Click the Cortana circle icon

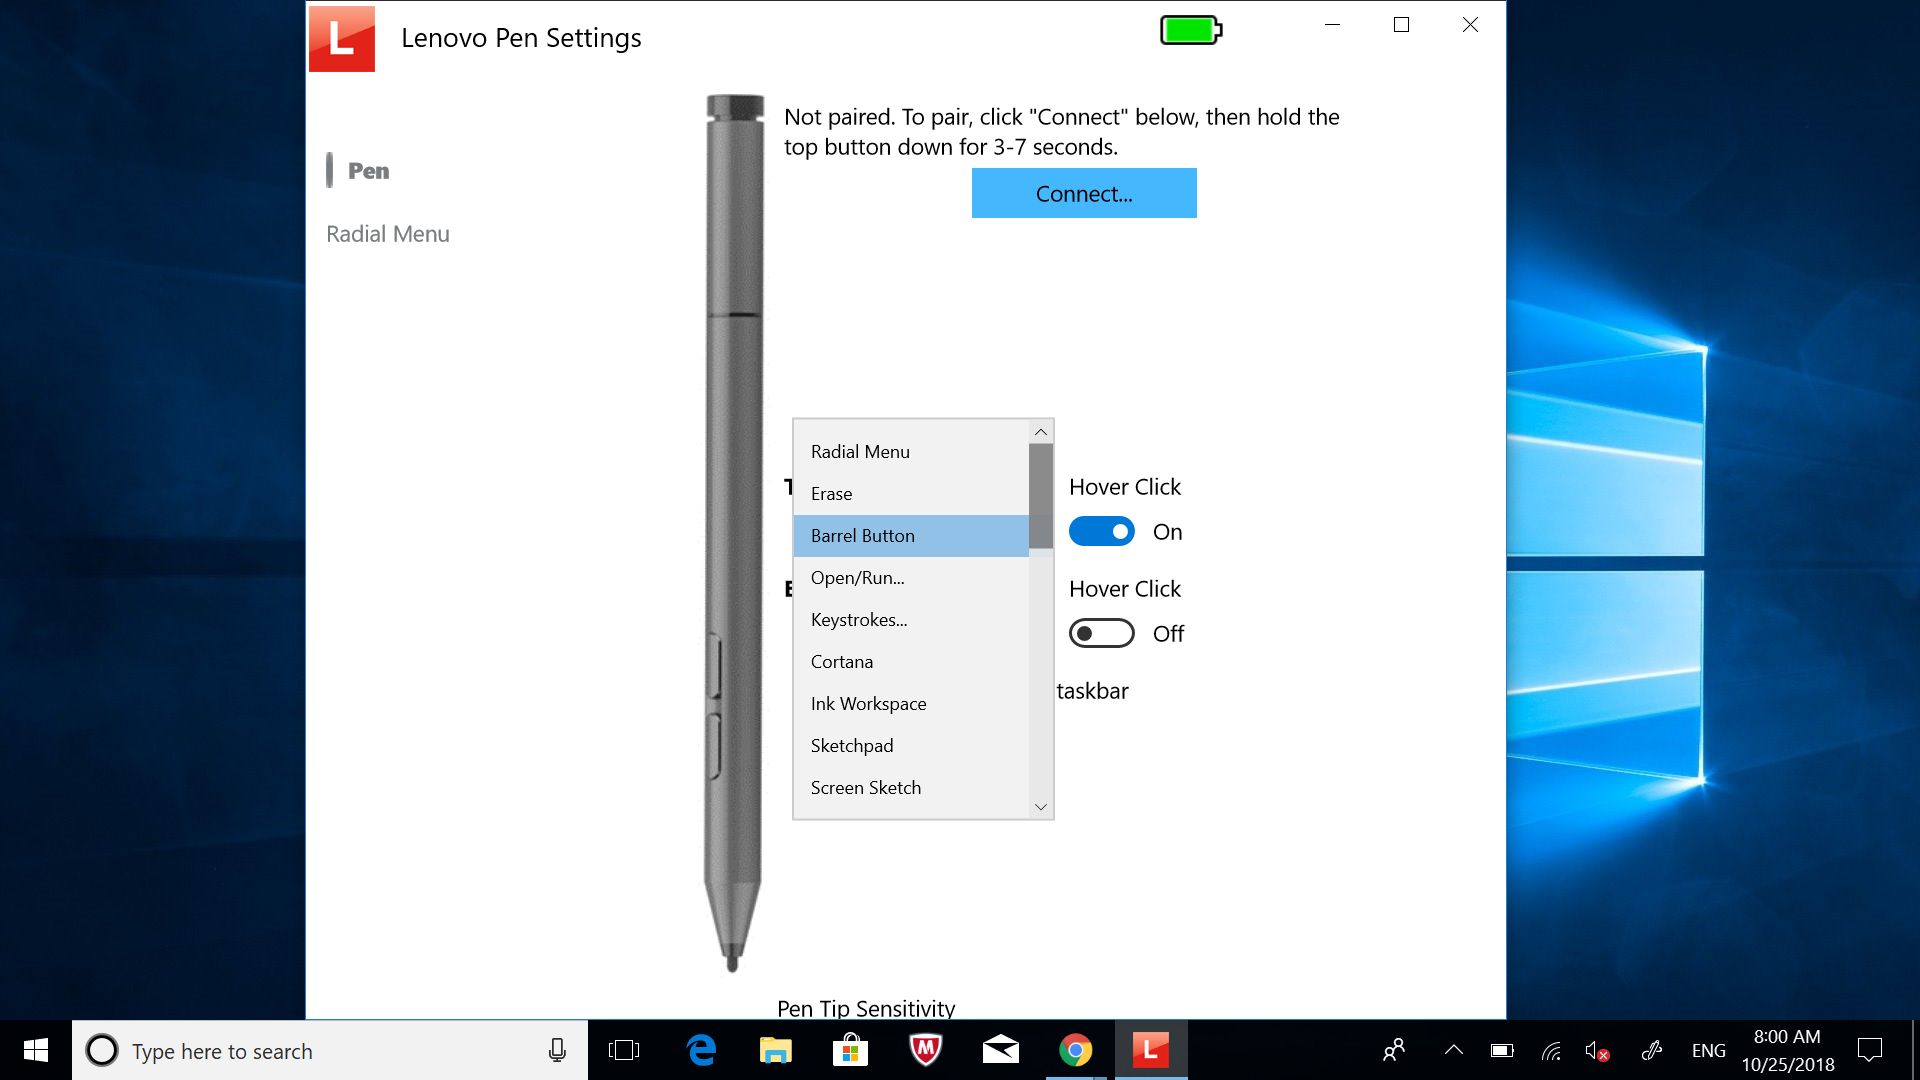click(102, 1050)
